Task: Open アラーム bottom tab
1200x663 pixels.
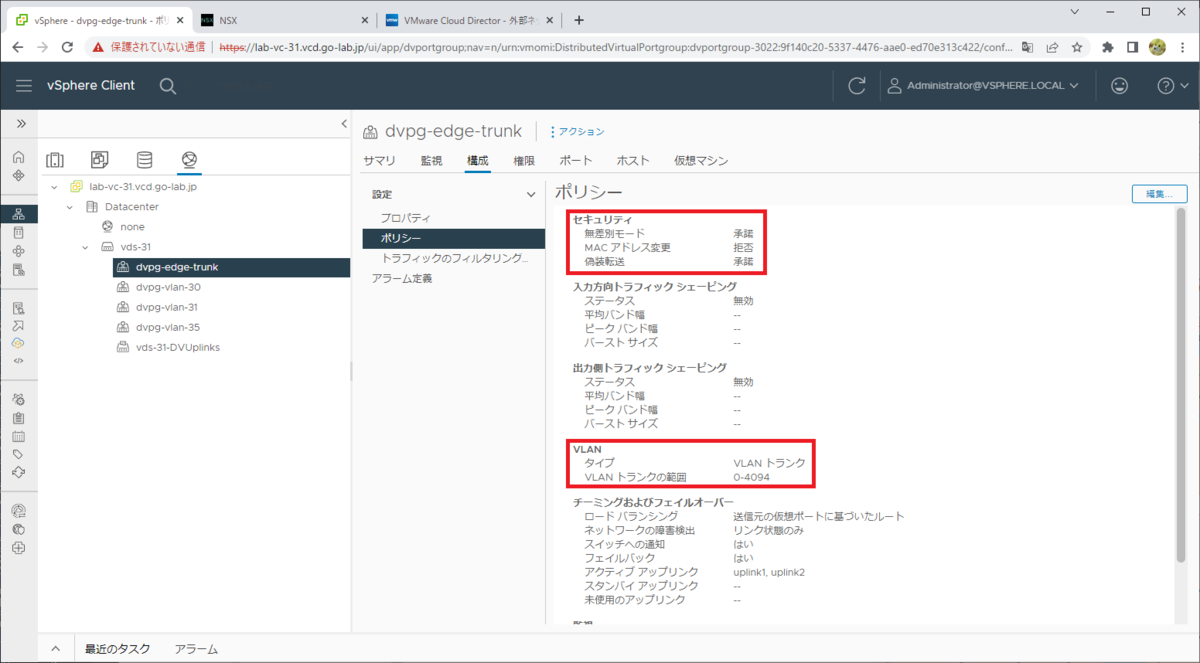Action: [196, 649]
